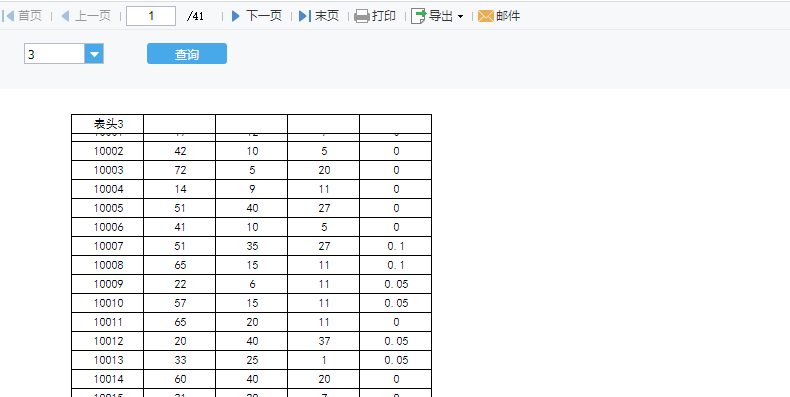This screenshot has width=790, height=397.
Task: Click value 20 in row 10011
Action: click(252, 322)
